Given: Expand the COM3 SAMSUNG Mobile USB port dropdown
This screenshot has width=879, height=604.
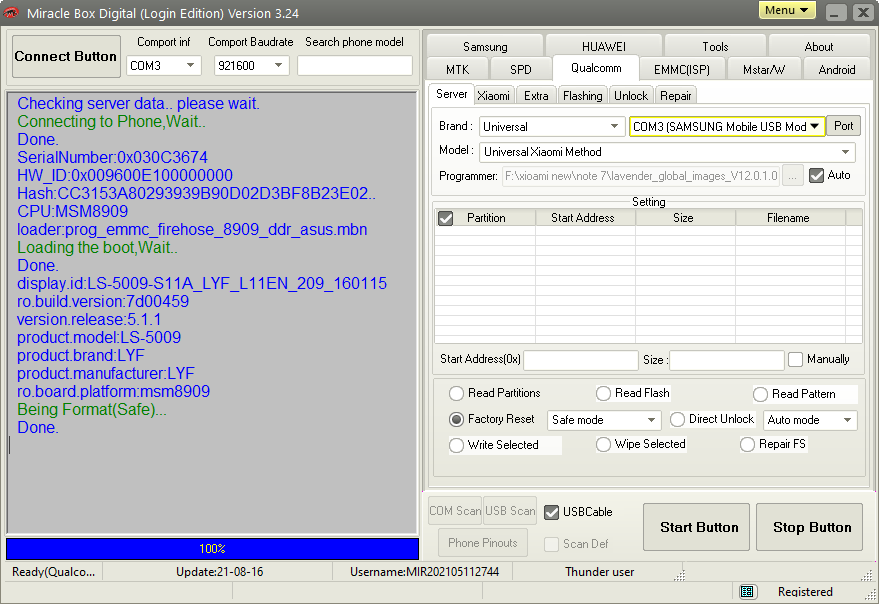Looking at the screenshot, I should 815,126.
